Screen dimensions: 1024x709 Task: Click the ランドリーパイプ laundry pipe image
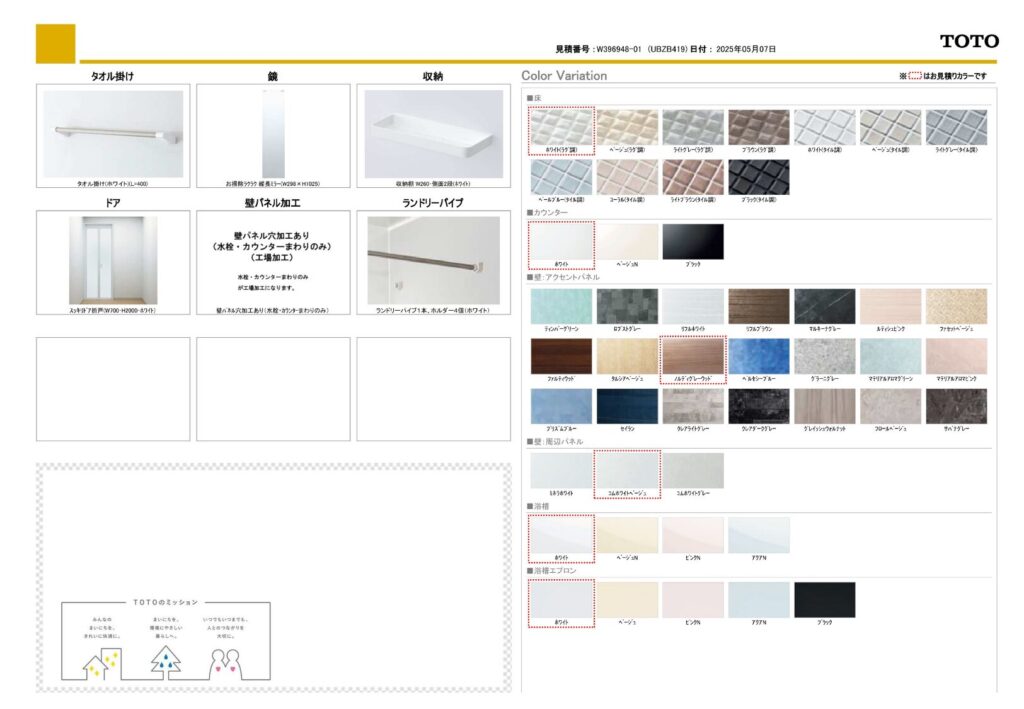pos(433,260)
